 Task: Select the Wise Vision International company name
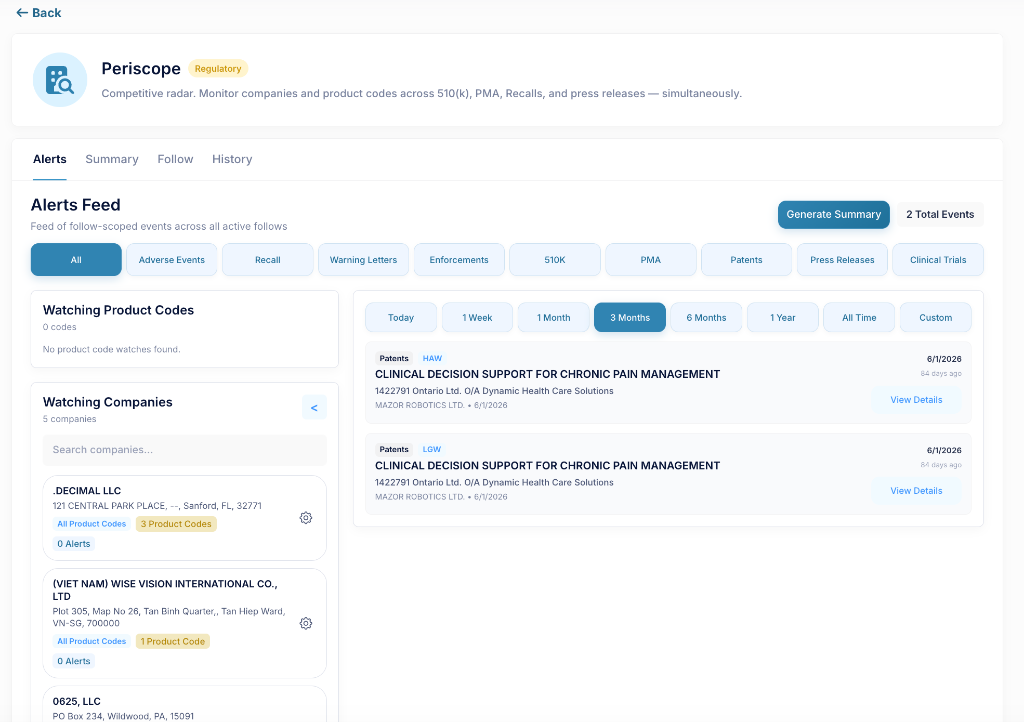[x=165, y=590]
